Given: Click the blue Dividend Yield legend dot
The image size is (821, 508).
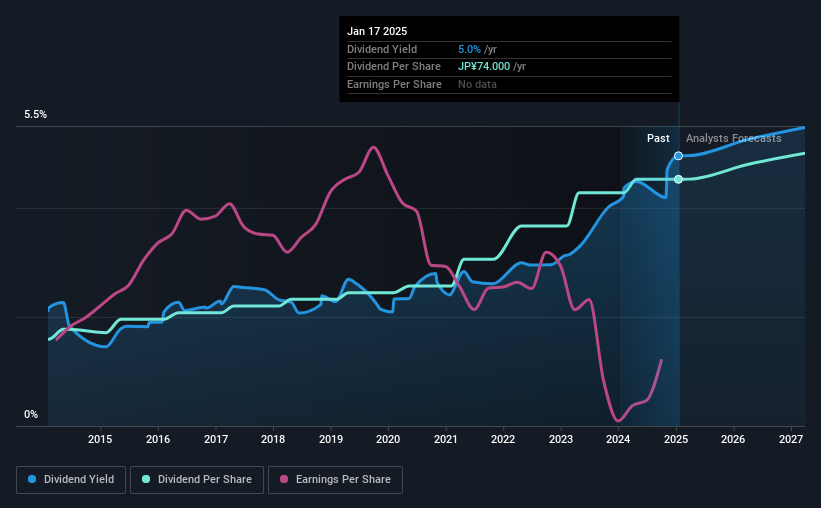Looking at the screenshot, I should (31, 480).
